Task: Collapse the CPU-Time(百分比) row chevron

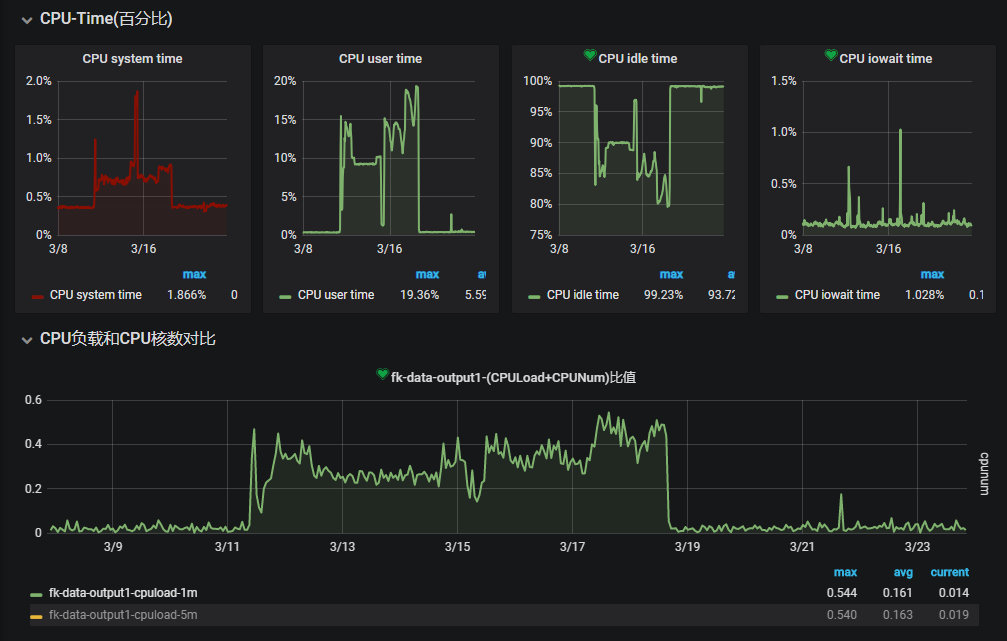Action: pyautogui.click(x=26, y=19)
